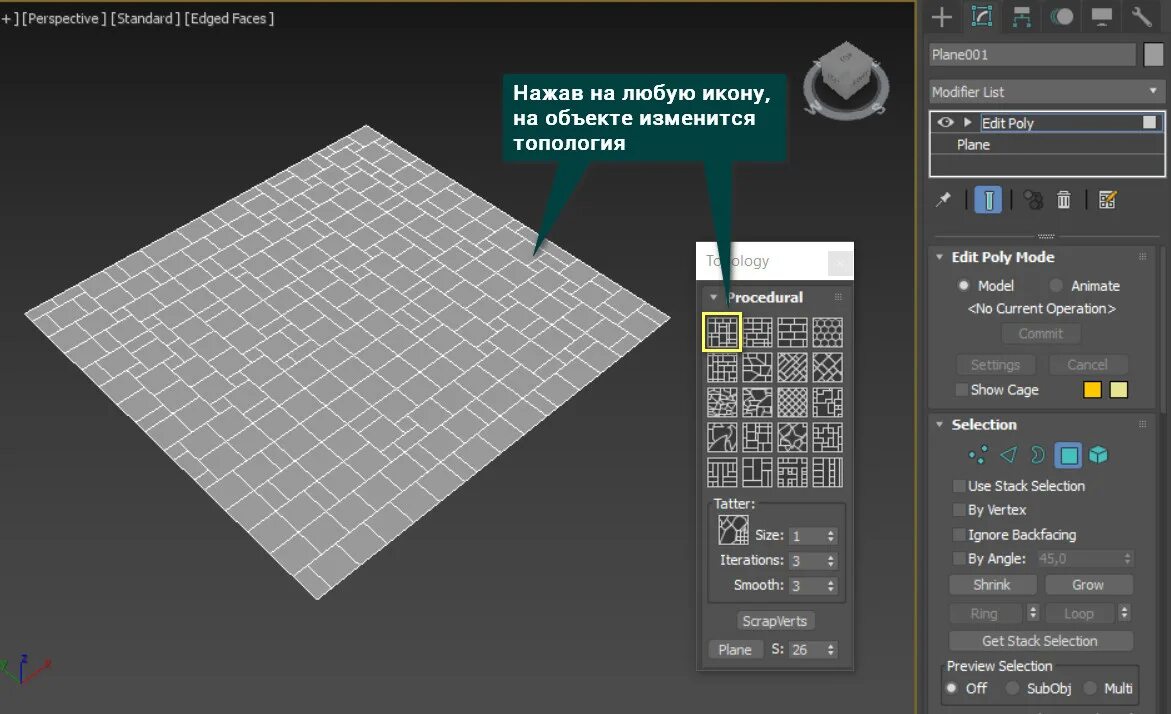Open the Create command panel tab

[x=942, y=16]
